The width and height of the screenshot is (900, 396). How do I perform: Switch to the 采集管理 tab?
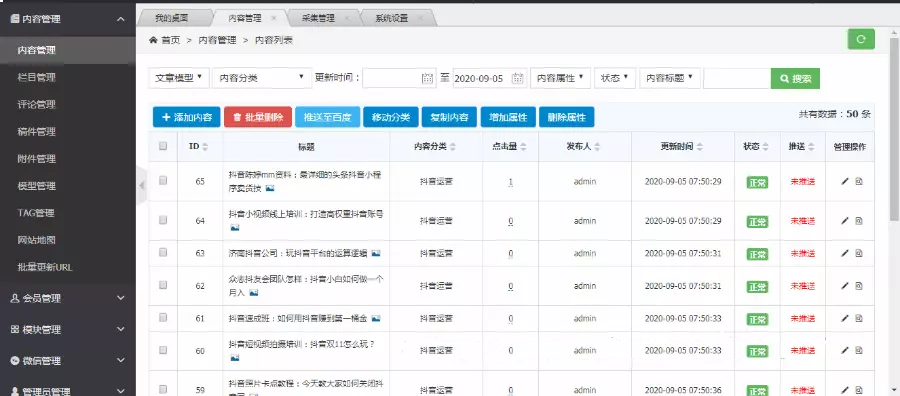[319, 18]
